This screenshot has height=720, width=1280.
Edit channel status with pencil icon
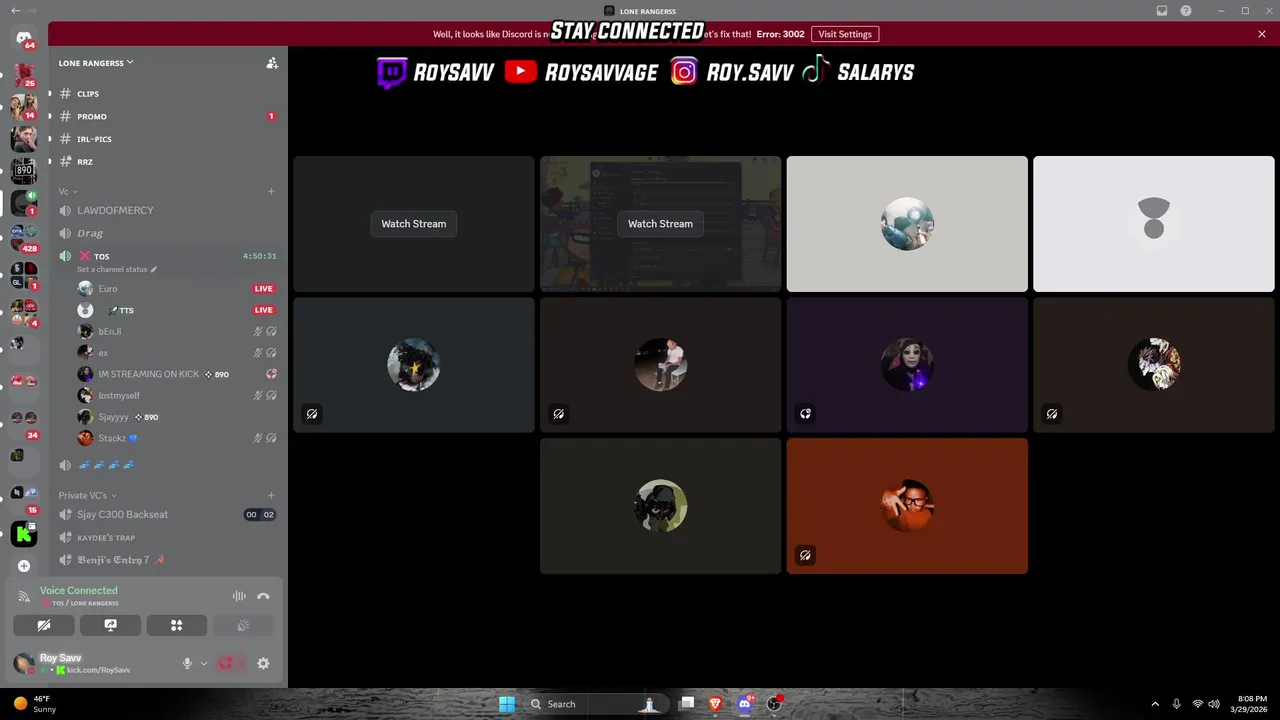tap(154, 269)
